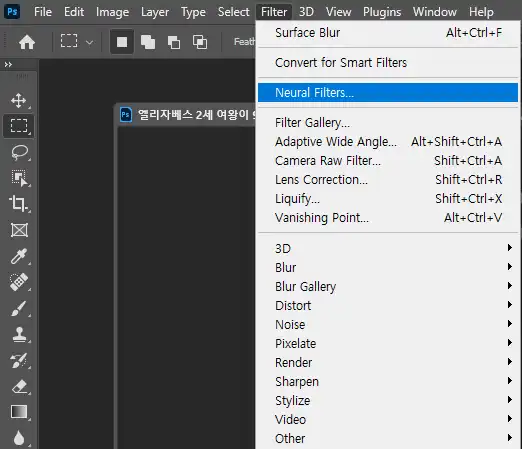Image resolution: width=522 pixels, height=449 pixels.
Task: Expand the Noise submenu
Action: (x=388, y=324)
